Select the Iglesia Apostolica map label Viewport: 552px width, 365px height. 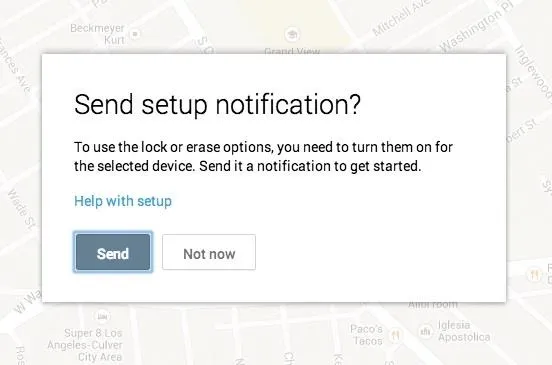[464, 331]
